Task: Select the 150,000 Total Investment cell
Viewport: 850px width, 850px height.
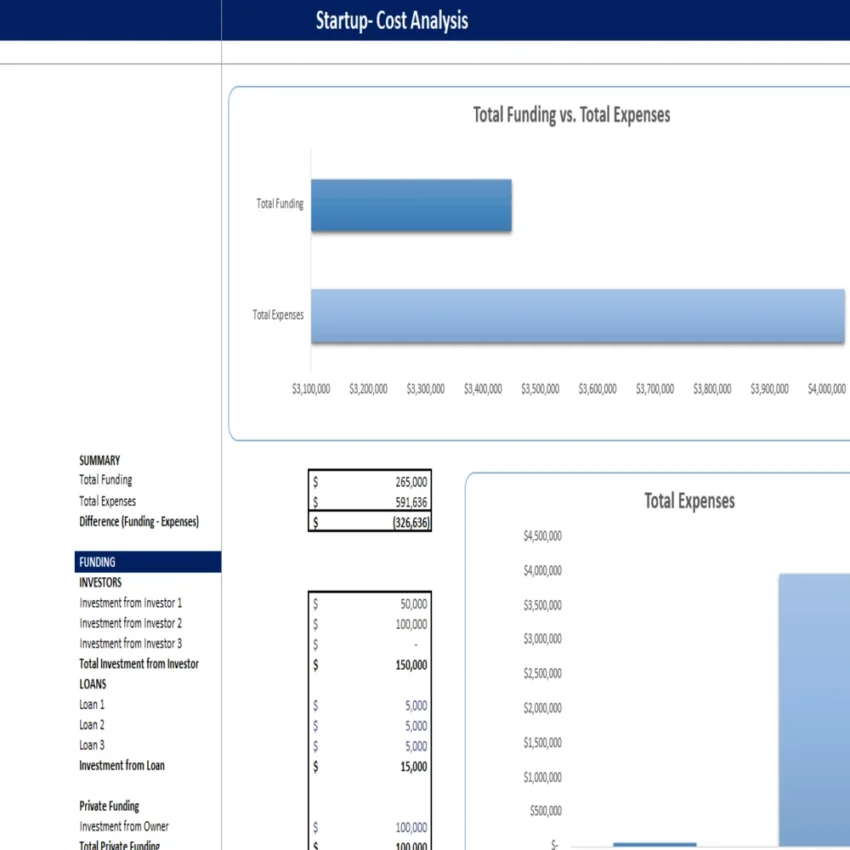Action: coord(370,664)
